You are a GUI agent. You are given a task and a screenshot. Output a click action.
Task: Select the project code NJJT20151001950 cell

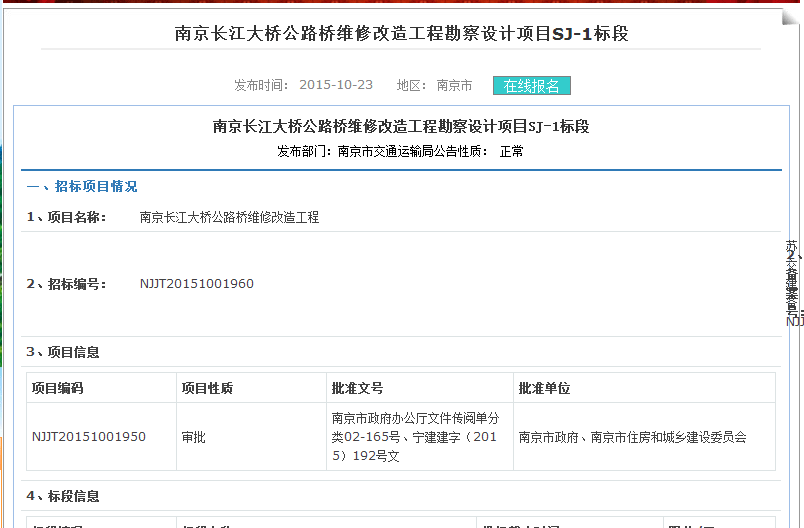[89, 437]
